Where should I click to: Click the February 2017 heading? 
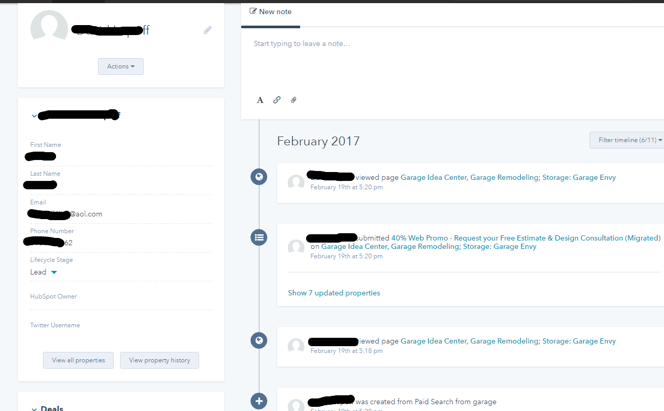(318, 141)
